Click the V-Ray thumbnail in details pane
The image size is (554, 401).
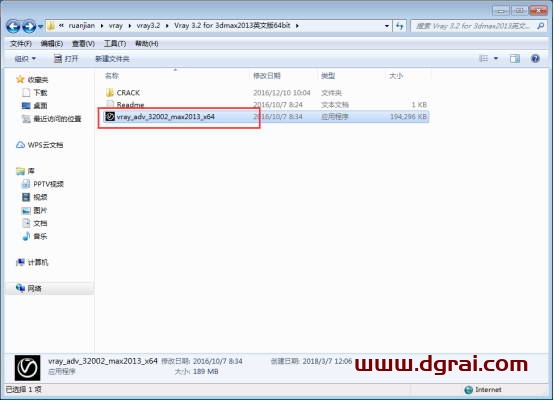pos(27,368)
